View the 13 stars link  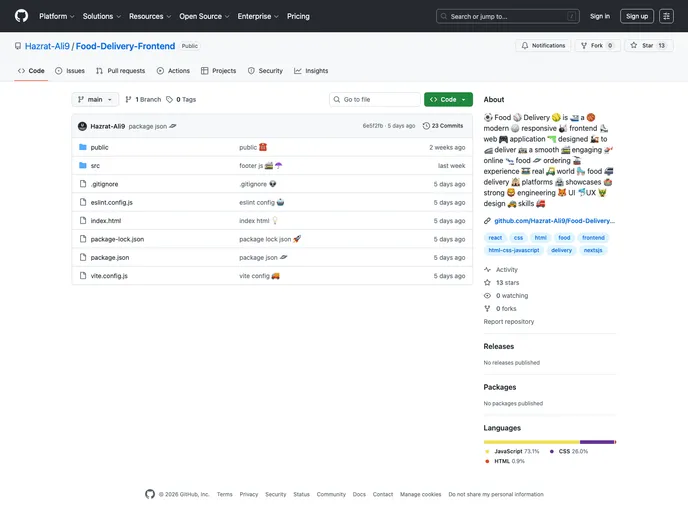click(x=502, y=283)
